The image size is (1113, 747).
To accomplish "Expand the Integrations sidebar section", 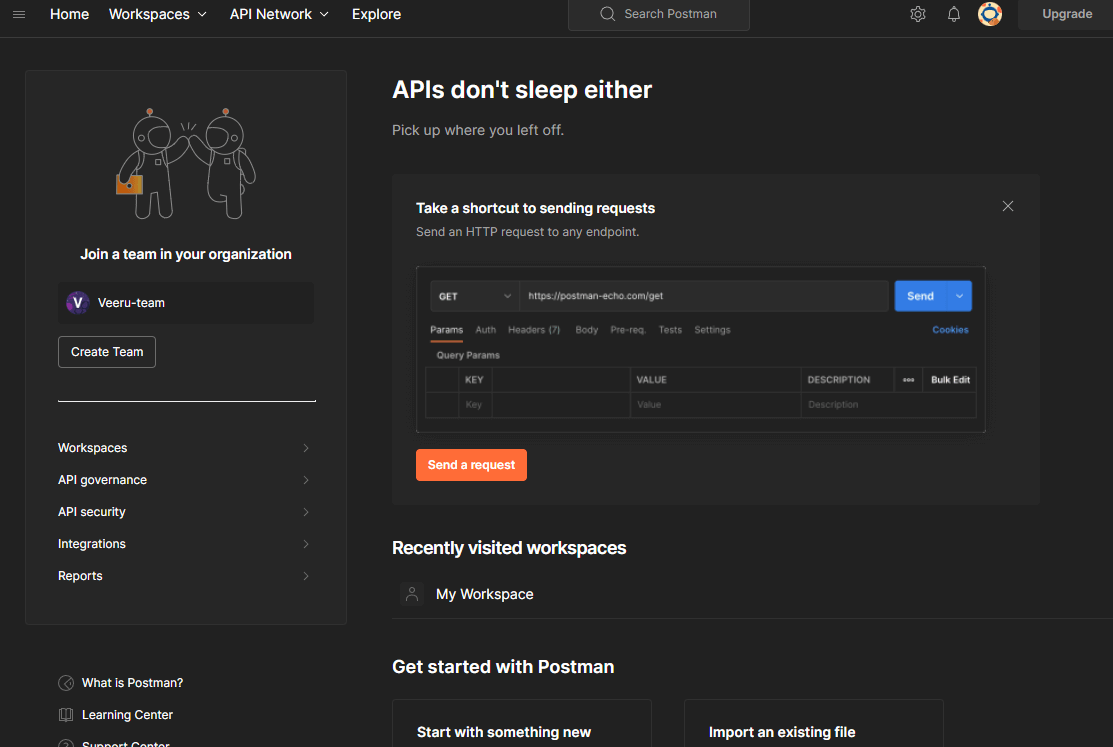I will [185, 544].
